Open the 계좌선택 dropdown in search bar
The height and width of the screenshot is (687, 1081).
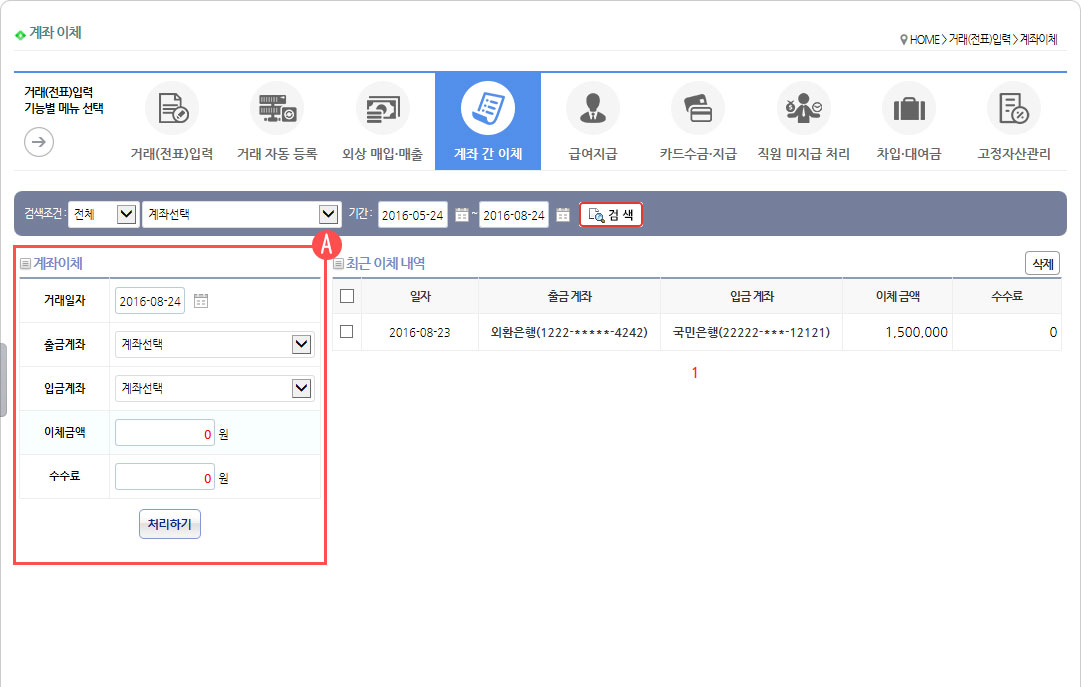pos(241,215)
